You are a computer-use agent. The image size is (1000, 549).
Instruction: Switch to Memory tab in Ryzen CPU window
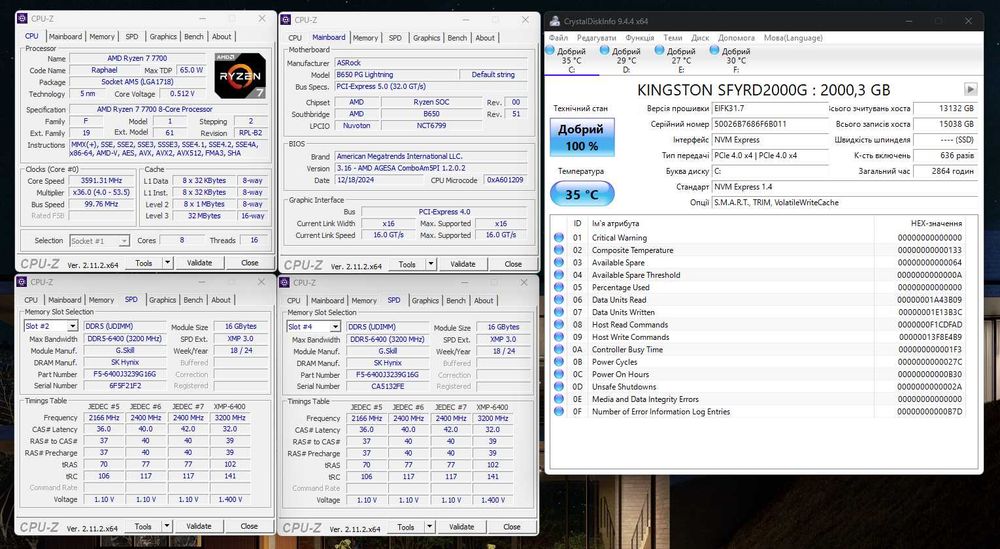click(102, 37)
